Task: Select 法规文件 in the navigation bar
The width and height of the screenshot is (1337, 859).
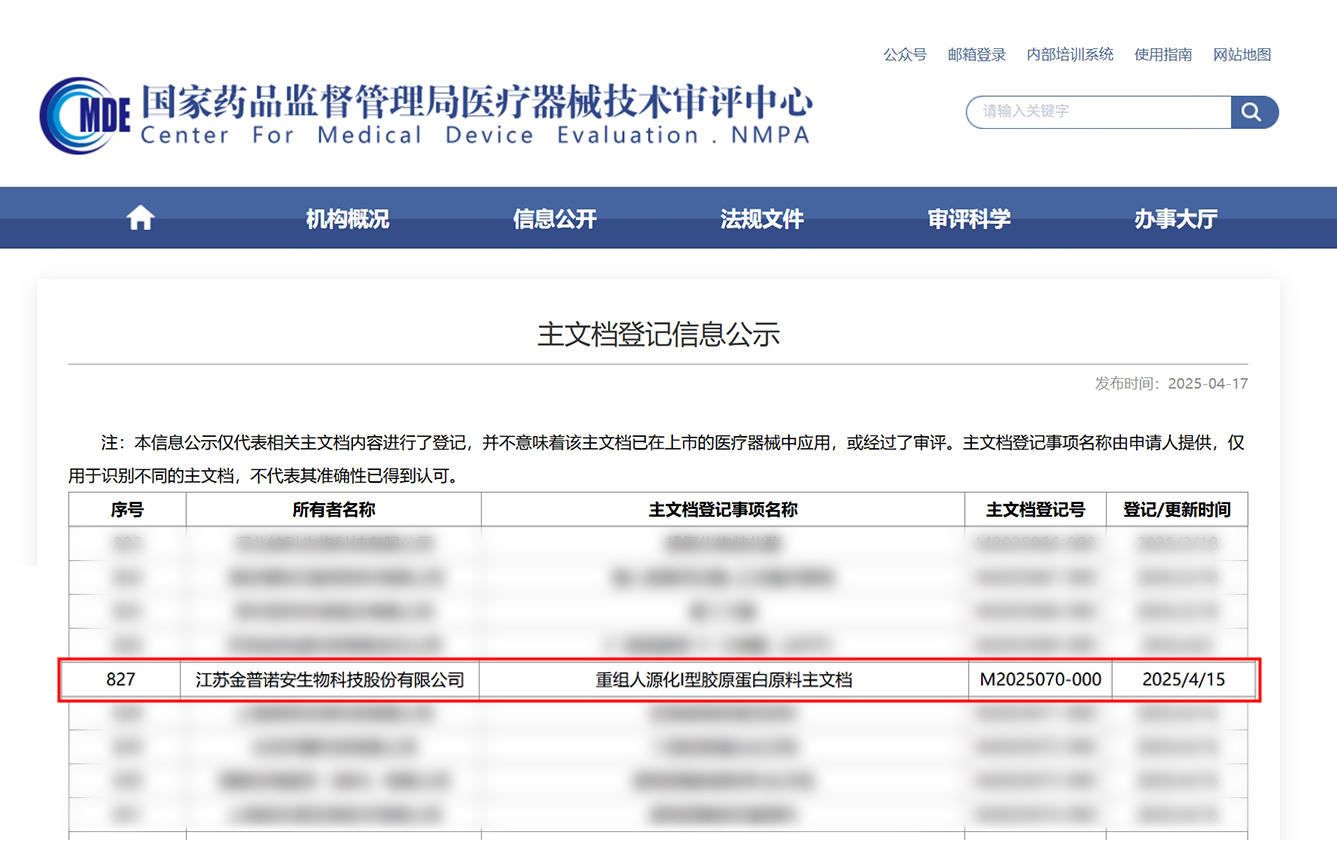Action: (x=761, y=219)
